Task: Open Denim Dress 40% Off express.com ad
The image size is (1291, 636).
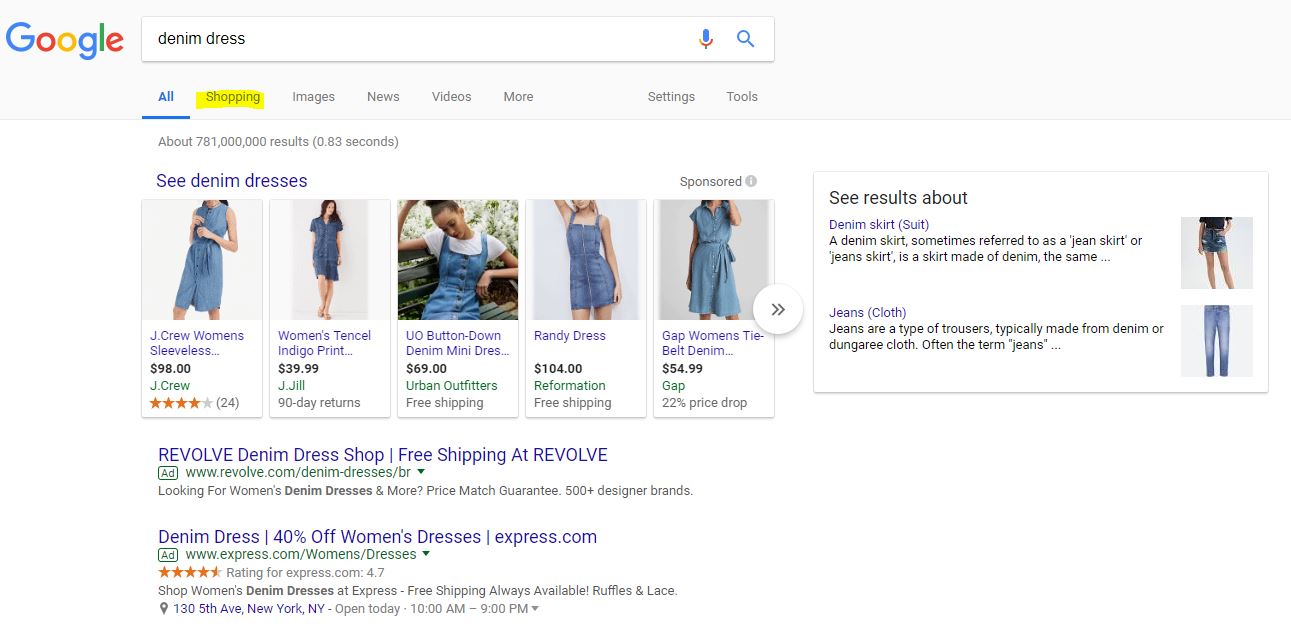Action: click(378, 537)
